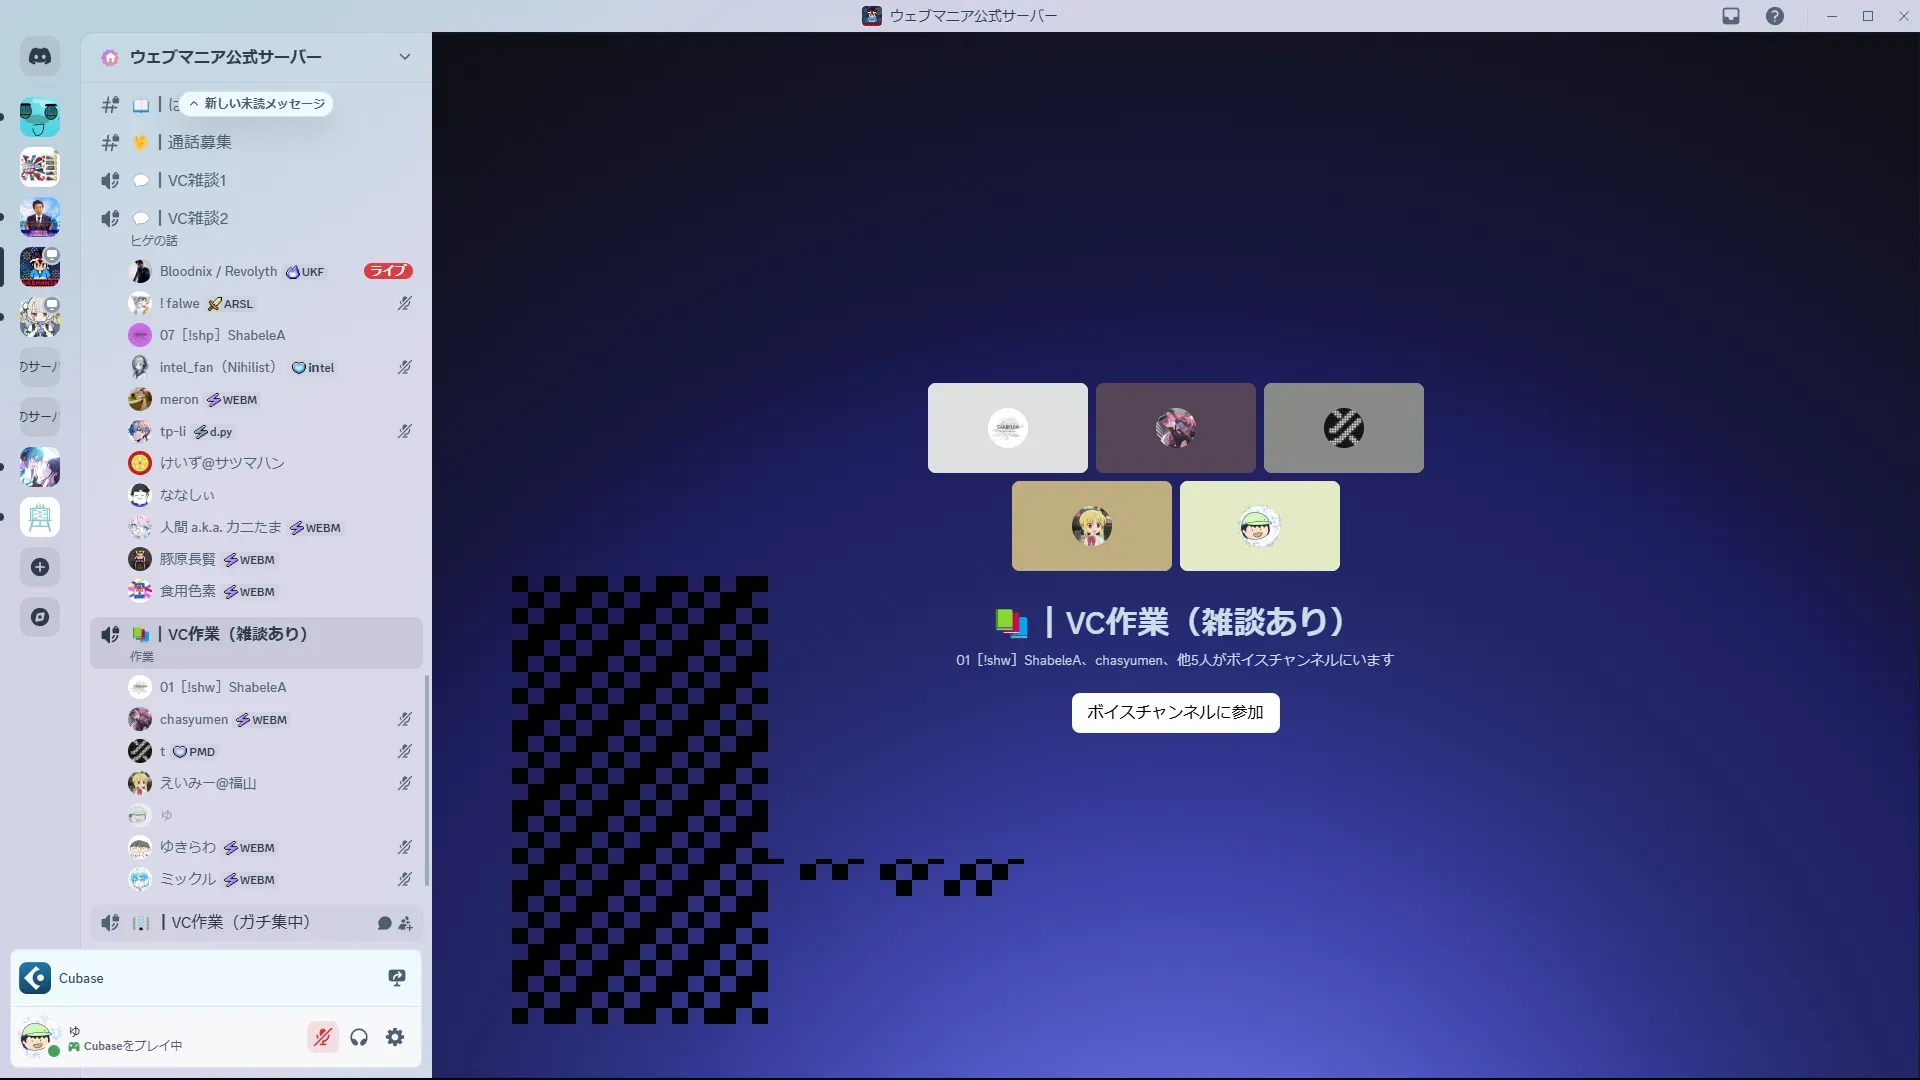Click the Add a Server plus icon
The image size is (1920, 1080).
click(40, 567)
